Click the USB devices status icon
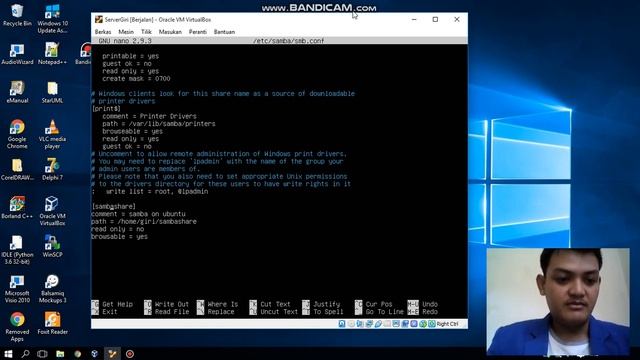 tap(378, 324)
